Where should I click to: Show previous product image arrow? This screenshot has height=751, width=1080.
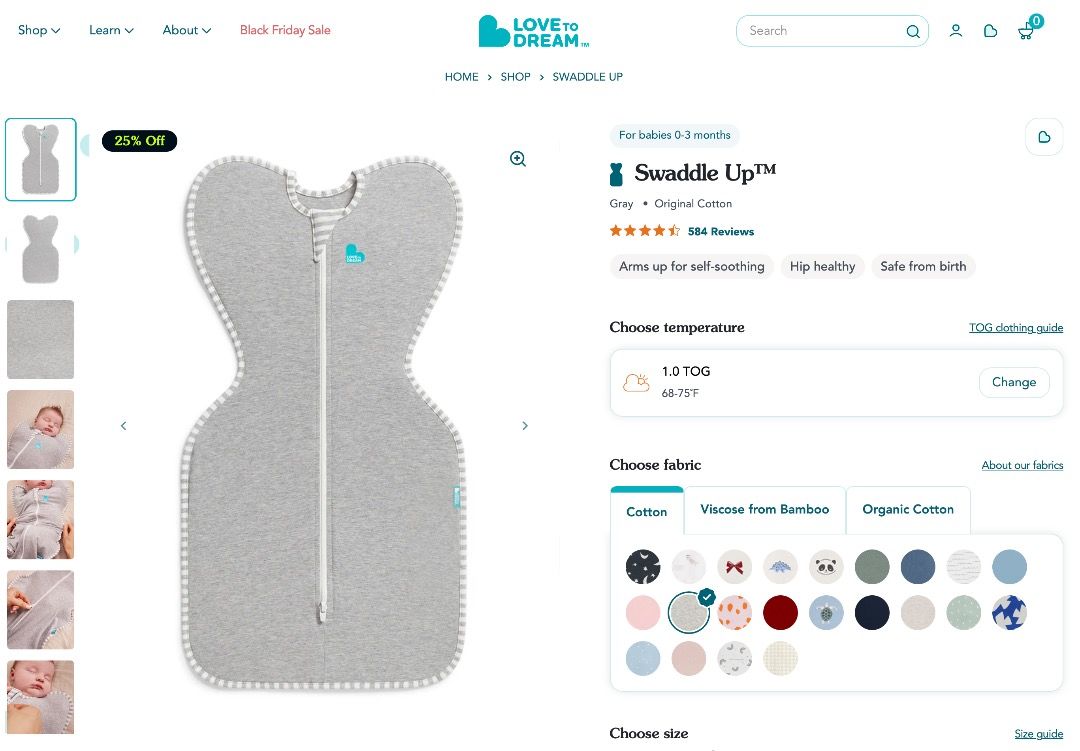(x=124, y=426)
